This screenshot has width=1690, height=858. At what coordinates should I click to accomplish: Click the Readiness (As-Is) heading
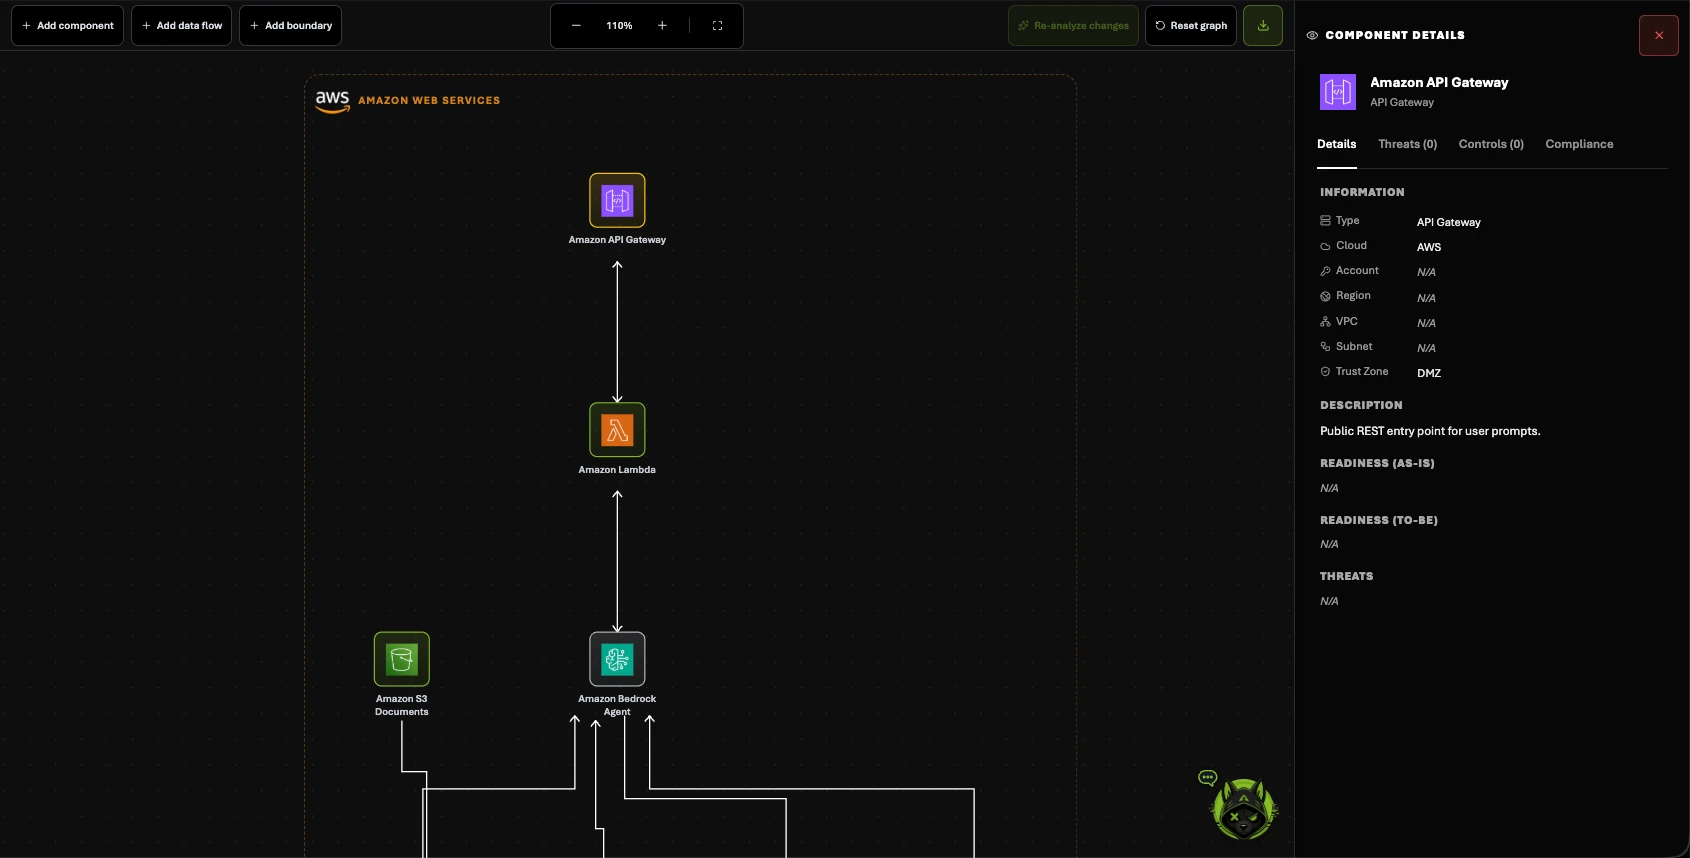point(1377,464)
